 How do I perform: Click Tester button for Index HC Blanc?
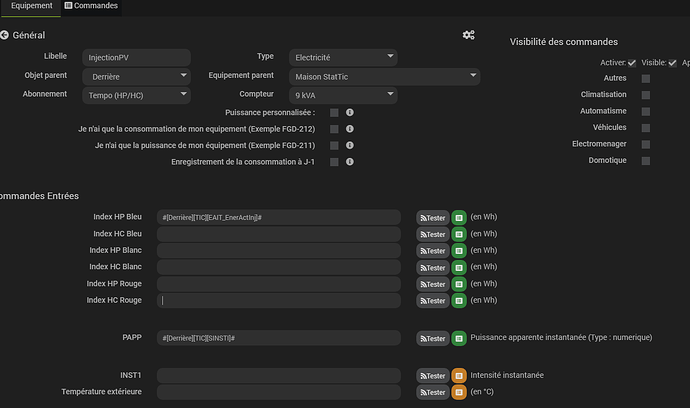coord(433,268)
